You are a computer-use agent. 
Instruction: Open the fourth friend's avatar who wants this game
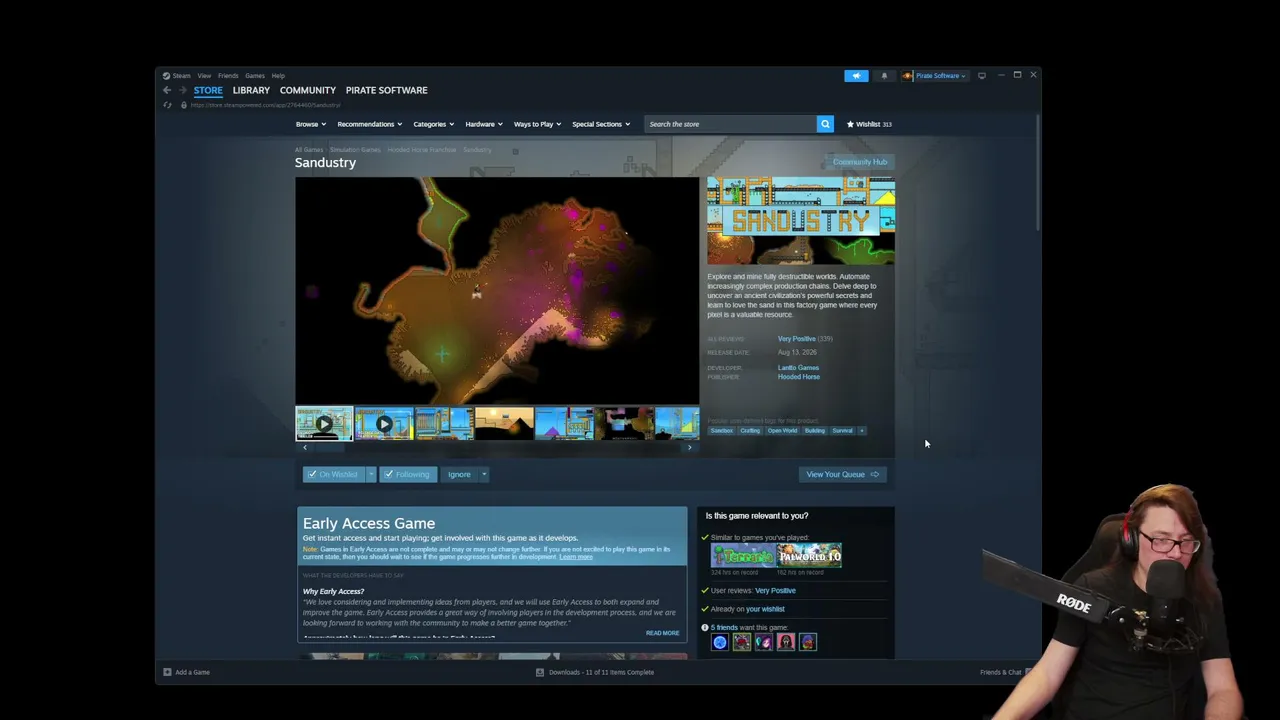[x=786, y=642]
